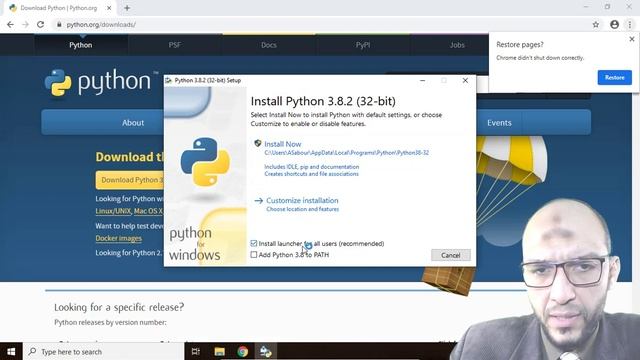Click the Restore button
640x360 pixels.
tap(614, 78)
